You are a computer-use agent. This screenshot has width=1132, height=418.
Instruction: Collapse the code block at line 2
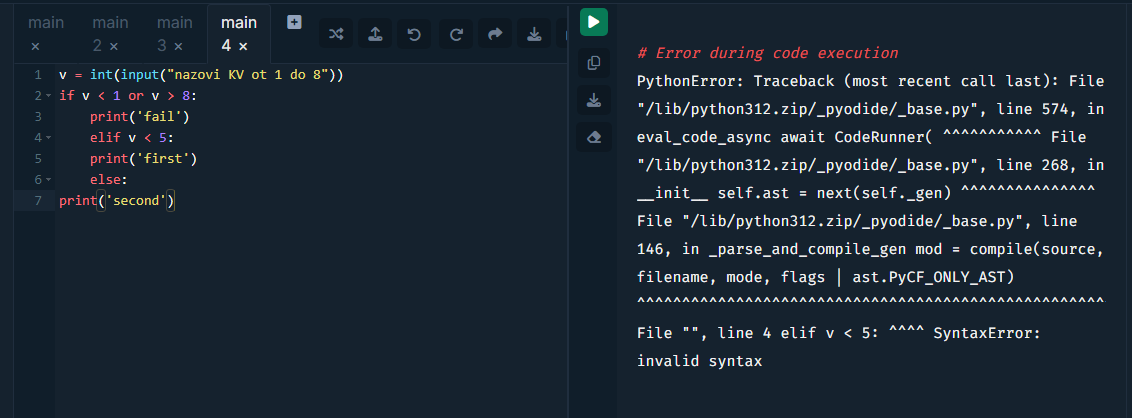pyautogui.click(x=49, y=96)
